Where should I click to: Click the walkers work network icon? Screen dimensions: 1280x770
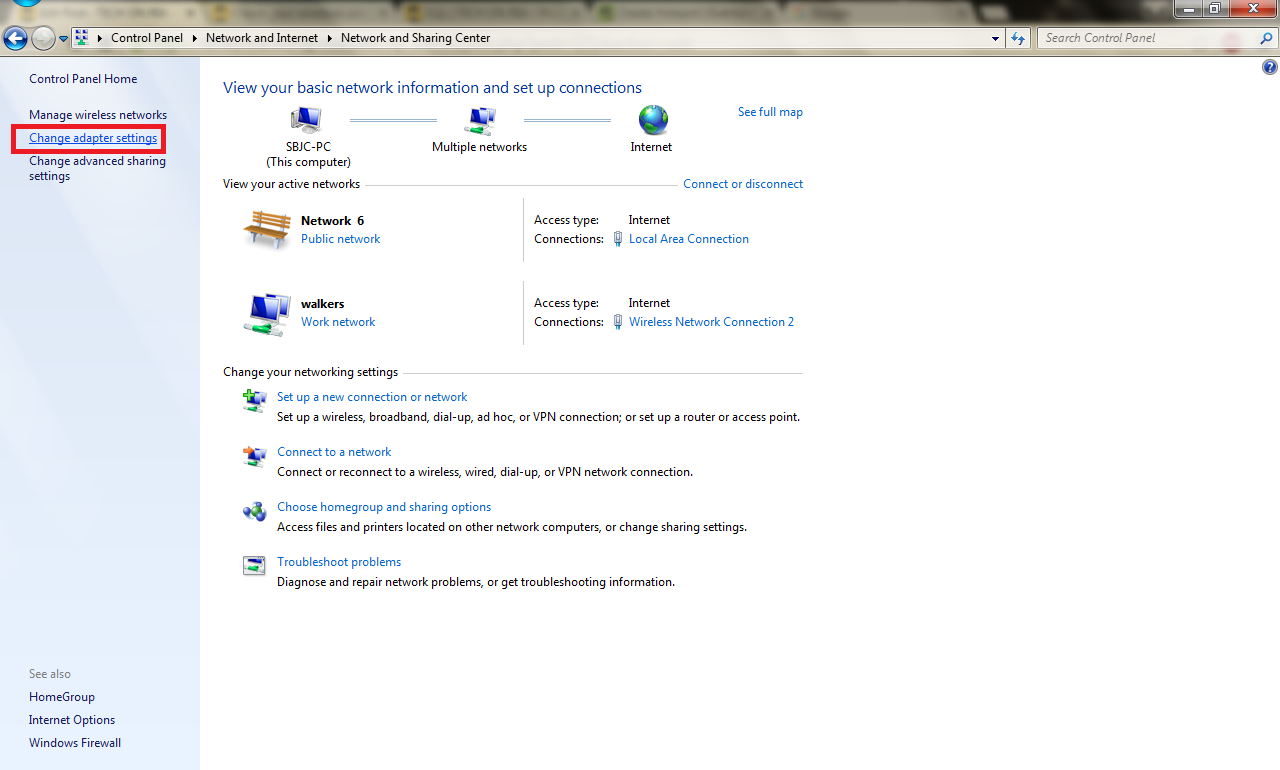tap(266, 313)
